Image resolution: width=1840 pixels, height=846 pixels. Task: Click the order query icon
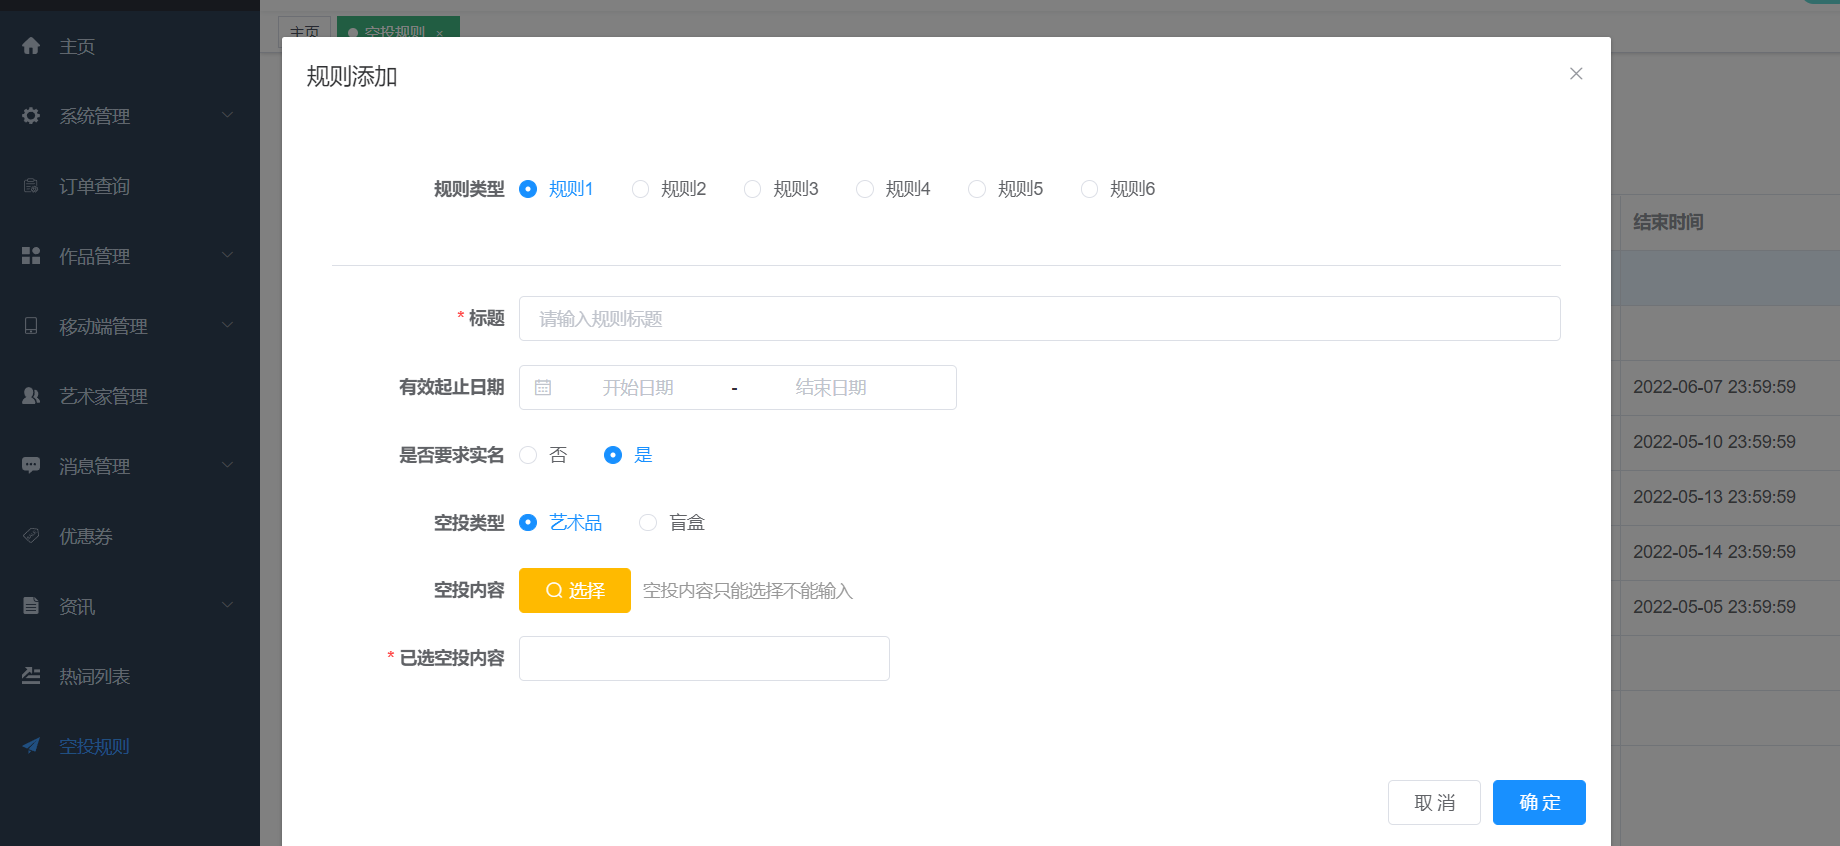[31, 186]
